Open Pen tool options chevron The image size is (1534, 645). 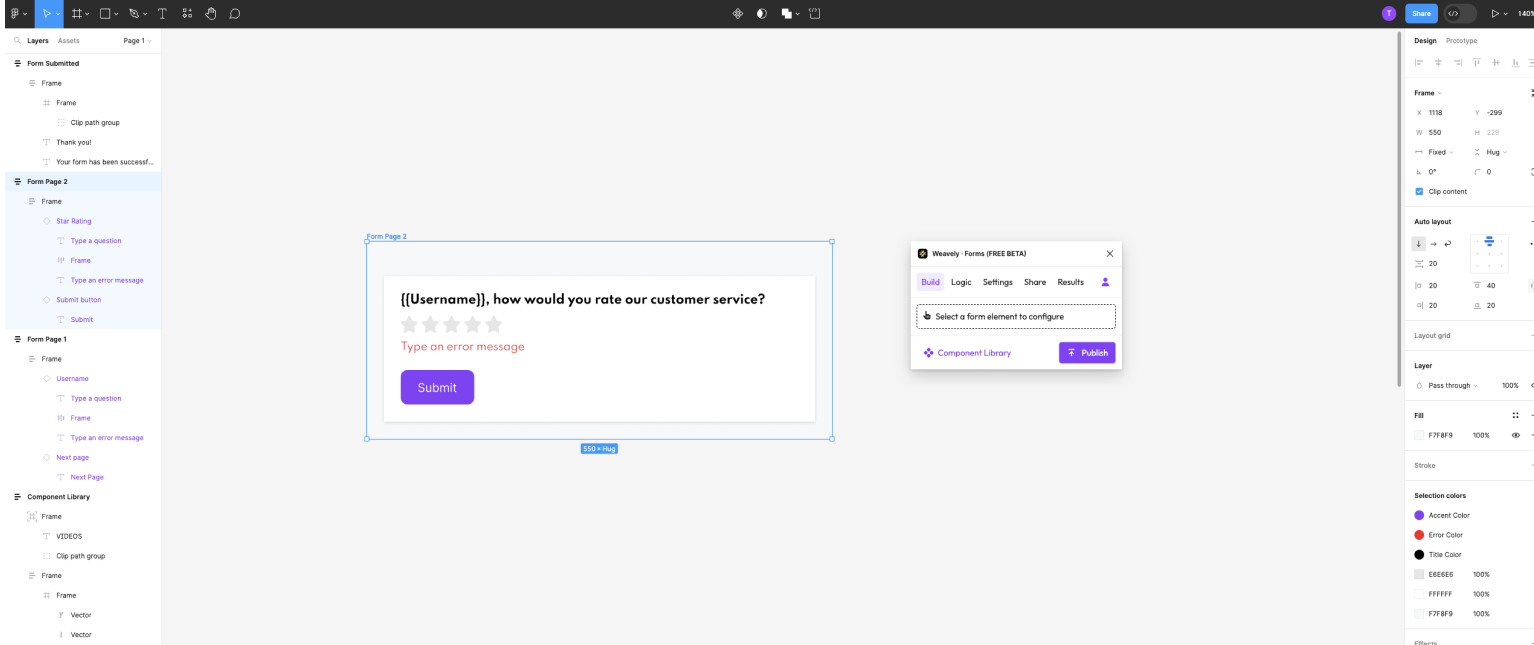(x=146, y=14)
